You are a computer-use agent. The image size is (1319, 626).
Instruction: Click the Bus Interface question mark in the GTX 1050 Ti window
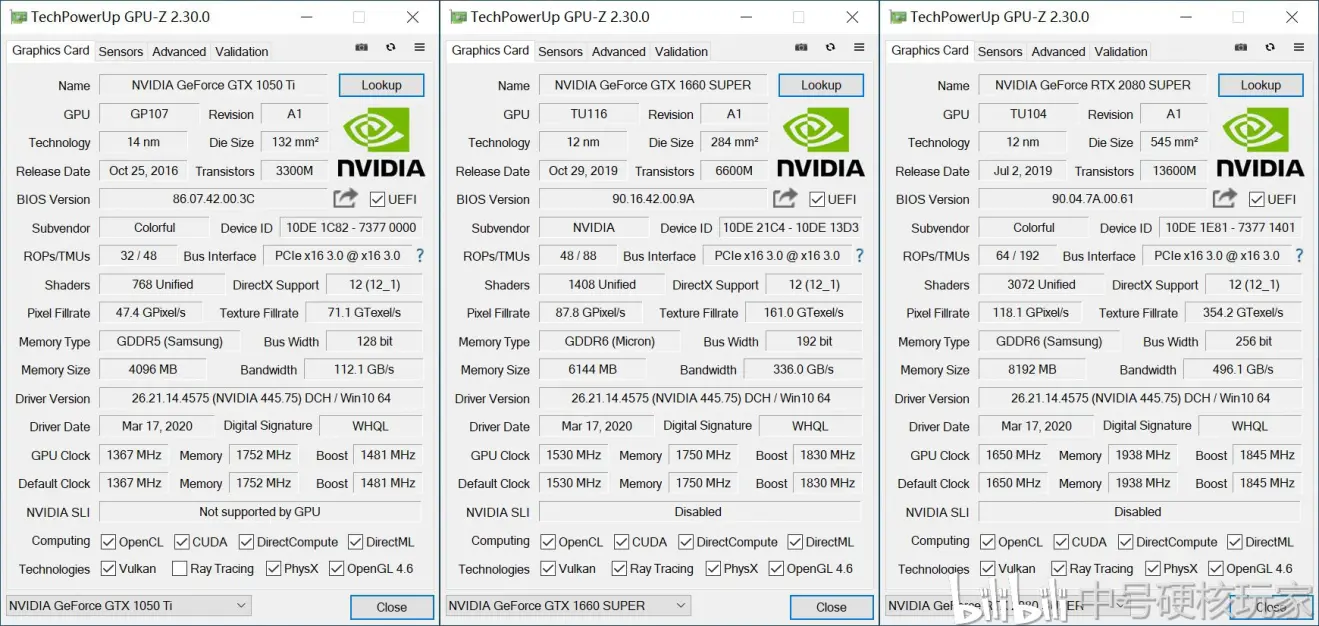point(420,256)
